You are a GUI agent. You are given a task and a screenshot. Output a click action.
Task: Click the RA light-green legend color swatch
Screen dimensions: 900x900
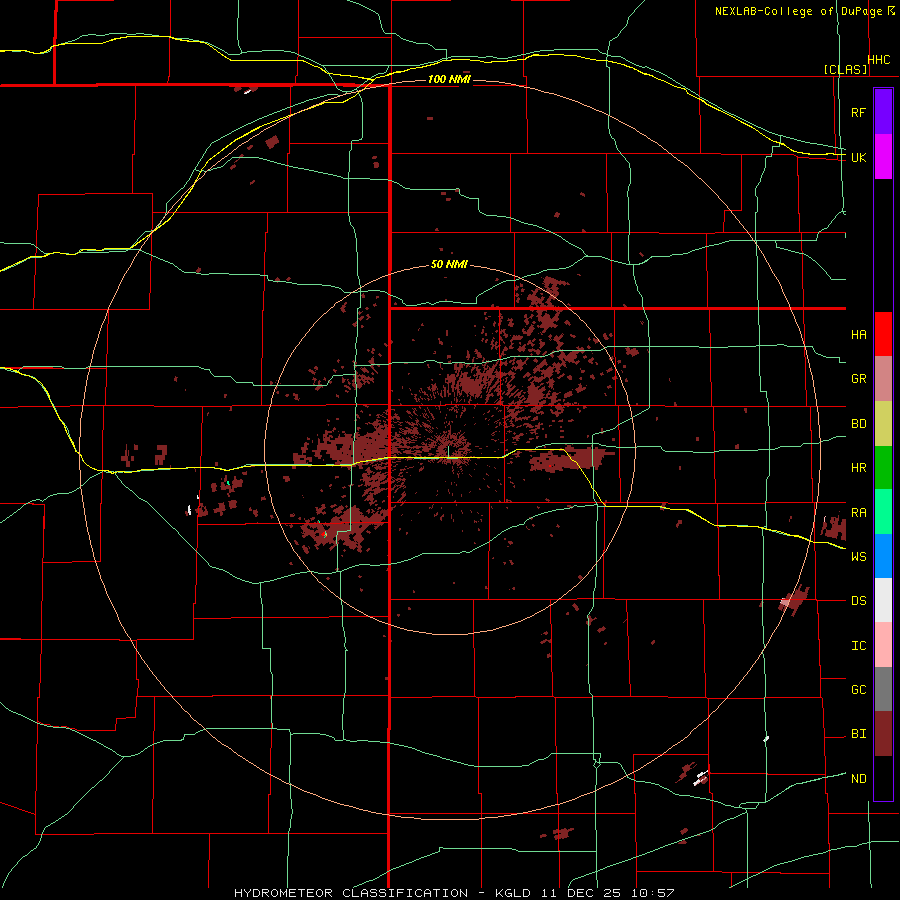[x=883, y=512]
